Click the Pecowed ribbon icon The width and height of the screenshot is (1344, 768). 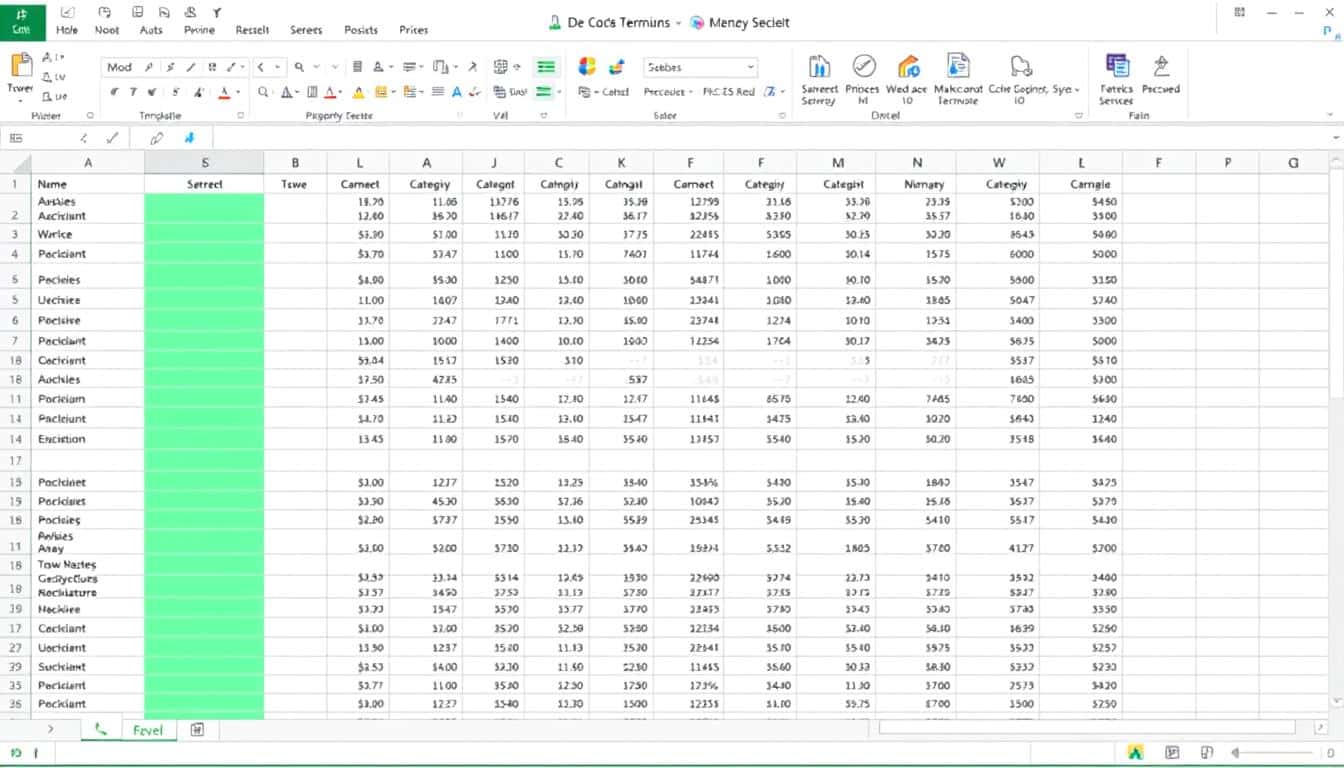coord(1161,75)
